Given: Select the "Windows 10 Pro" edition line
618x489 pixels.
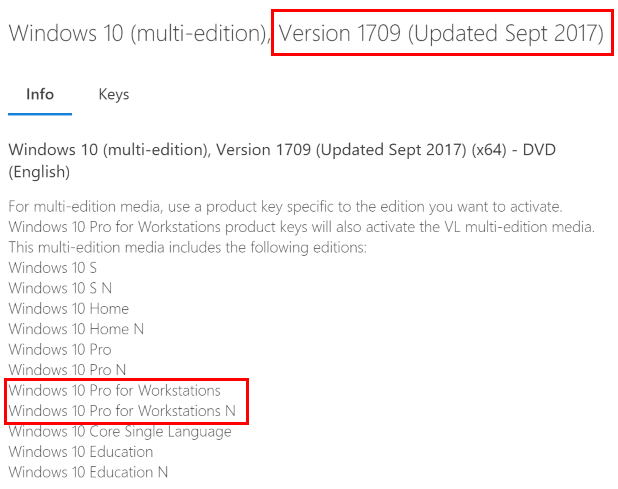Looking at the screenshot, I should coord(60,350).
